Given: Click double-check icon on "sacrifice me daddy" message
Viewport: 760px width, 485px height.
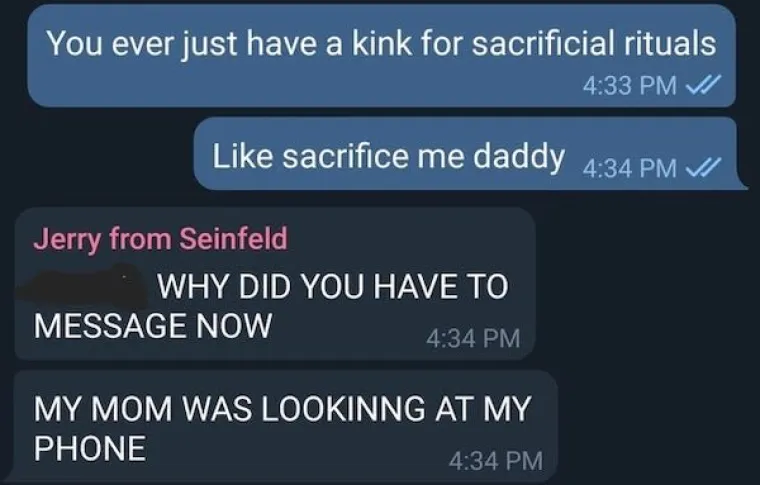Looking at the screenshot, I should pyautogui.click(x=696, y=167).
